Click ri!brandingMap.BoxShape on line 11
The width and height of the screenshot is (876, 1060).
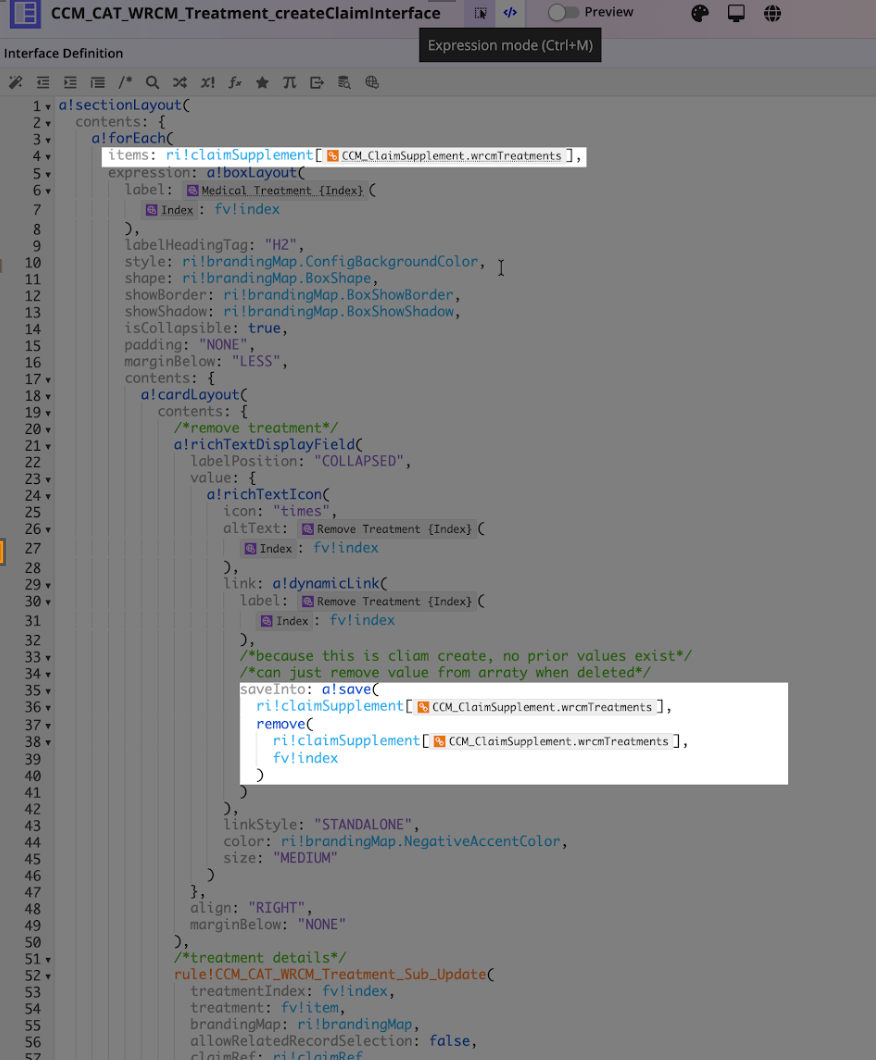[x=276, y=279]
